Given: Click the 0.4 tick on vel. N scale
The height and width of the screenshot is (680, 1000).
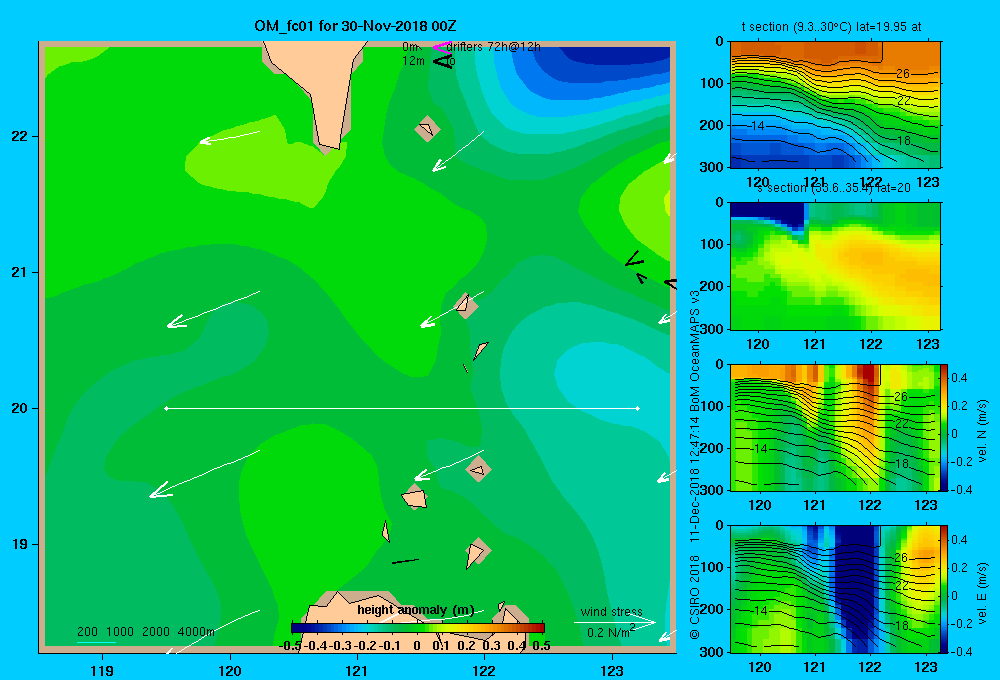Looking at the screenshot, I should click(960, 378).
